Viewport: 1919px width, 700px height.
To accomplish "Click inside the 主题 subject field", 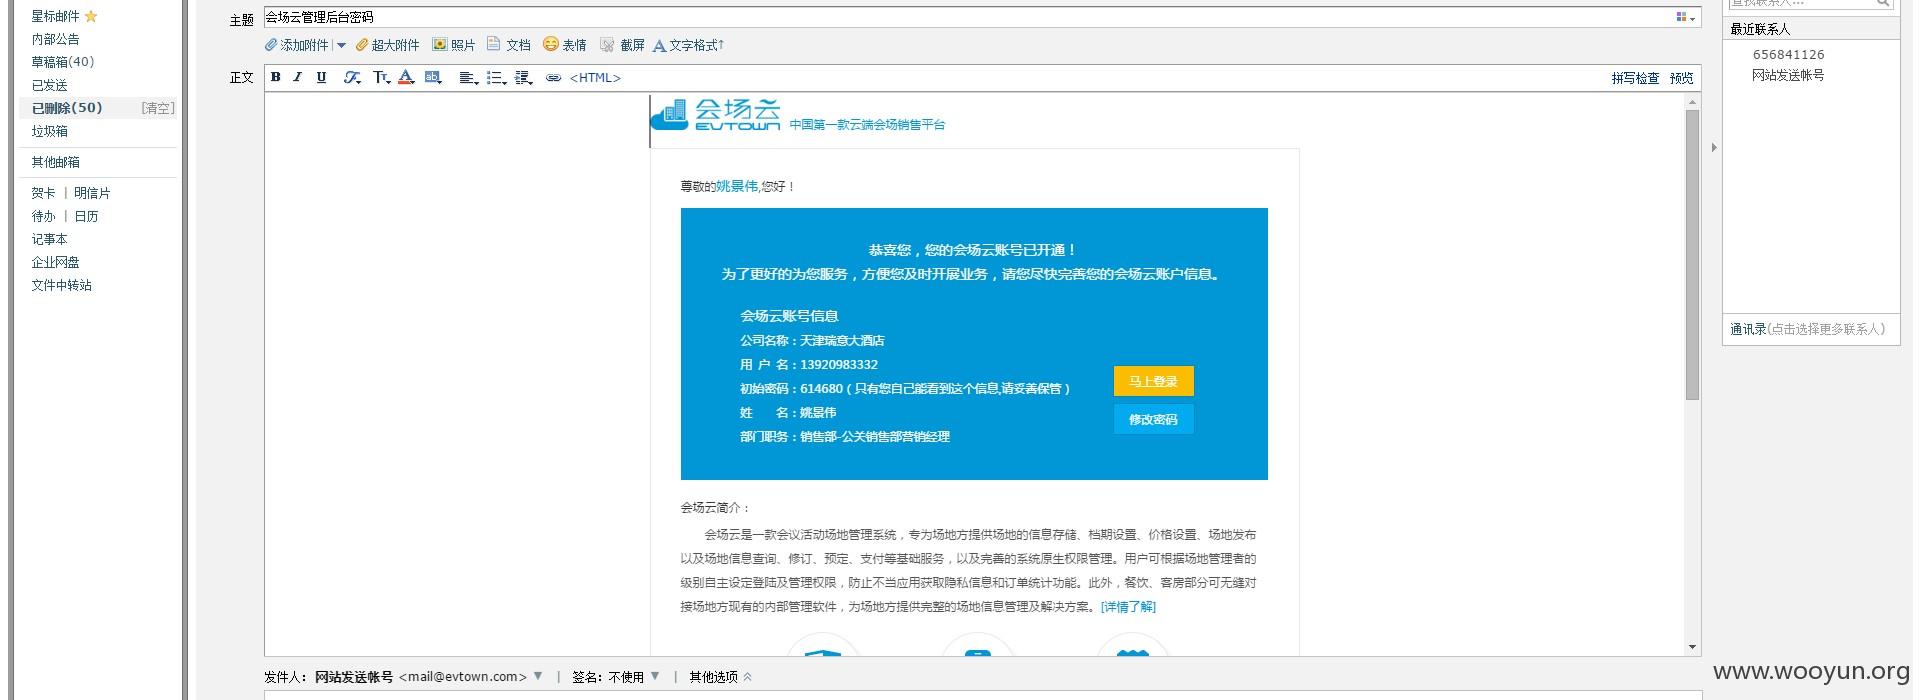I will 968,17.
